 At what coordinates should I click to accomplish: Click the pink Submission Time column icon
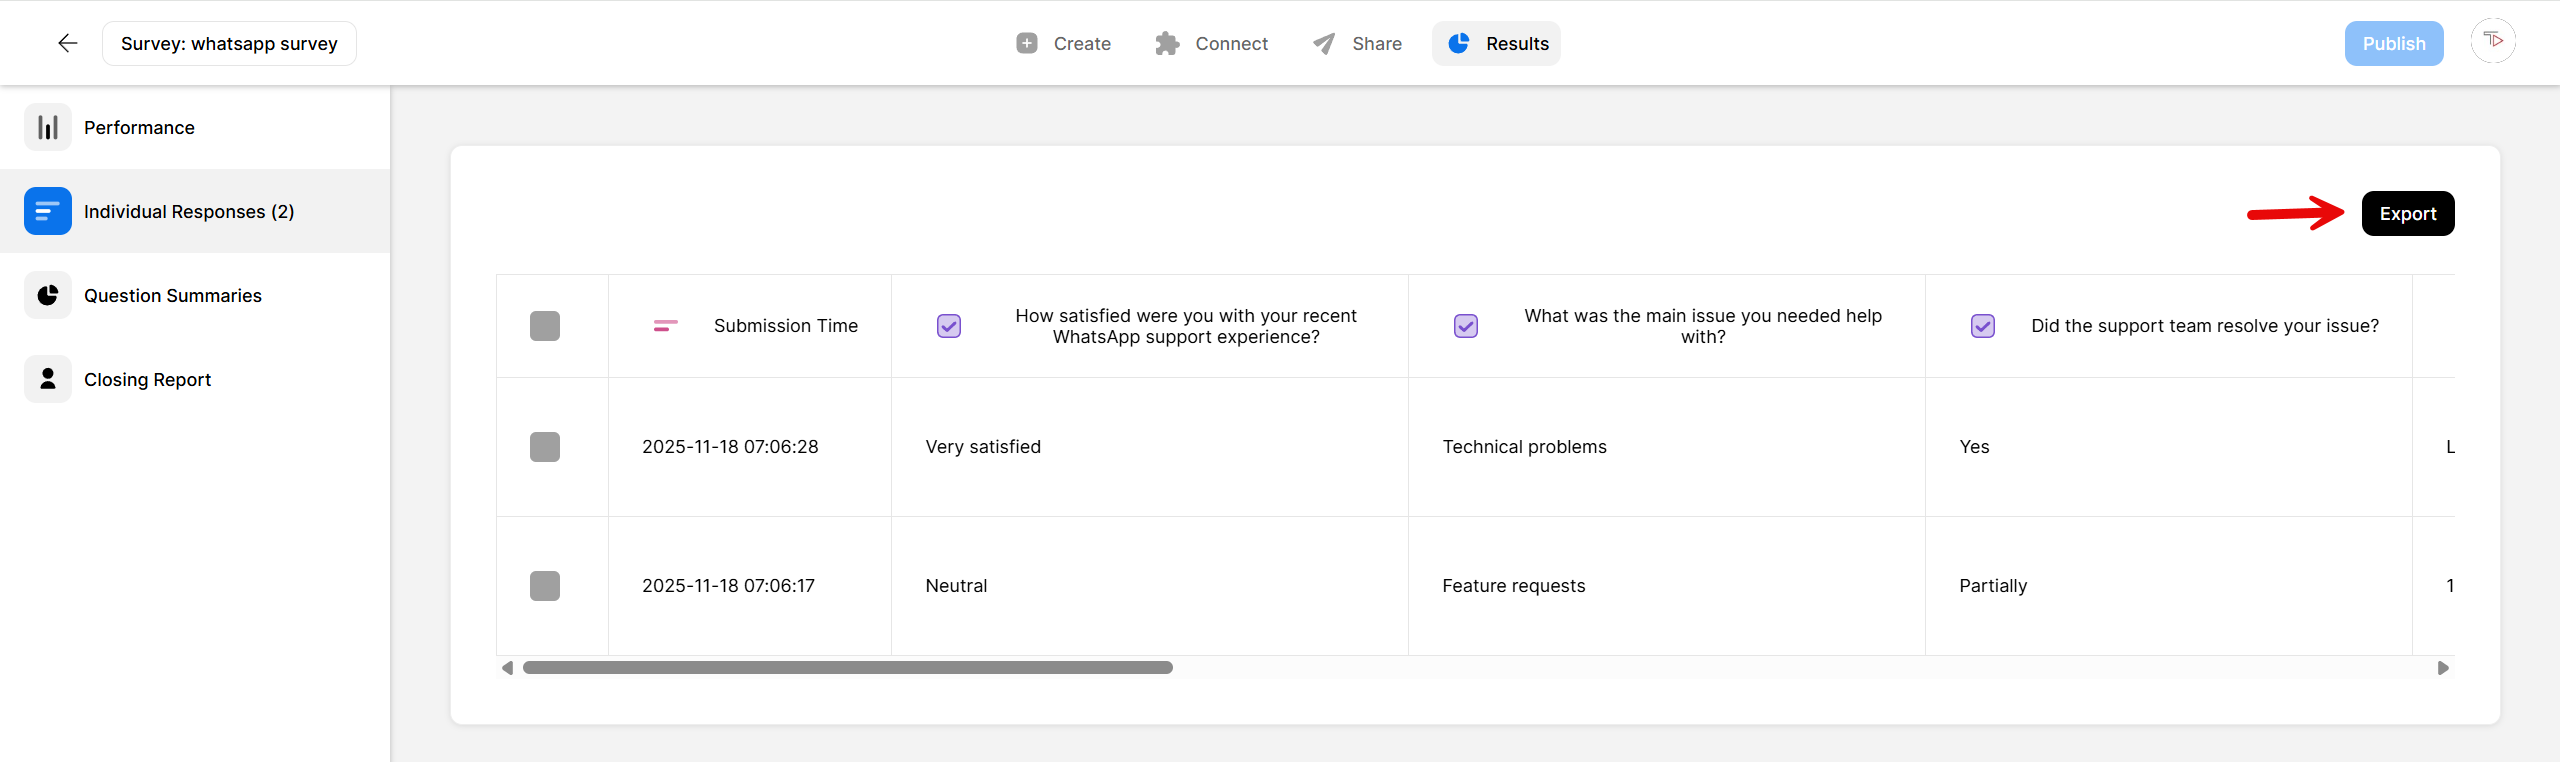coord(666,326)
